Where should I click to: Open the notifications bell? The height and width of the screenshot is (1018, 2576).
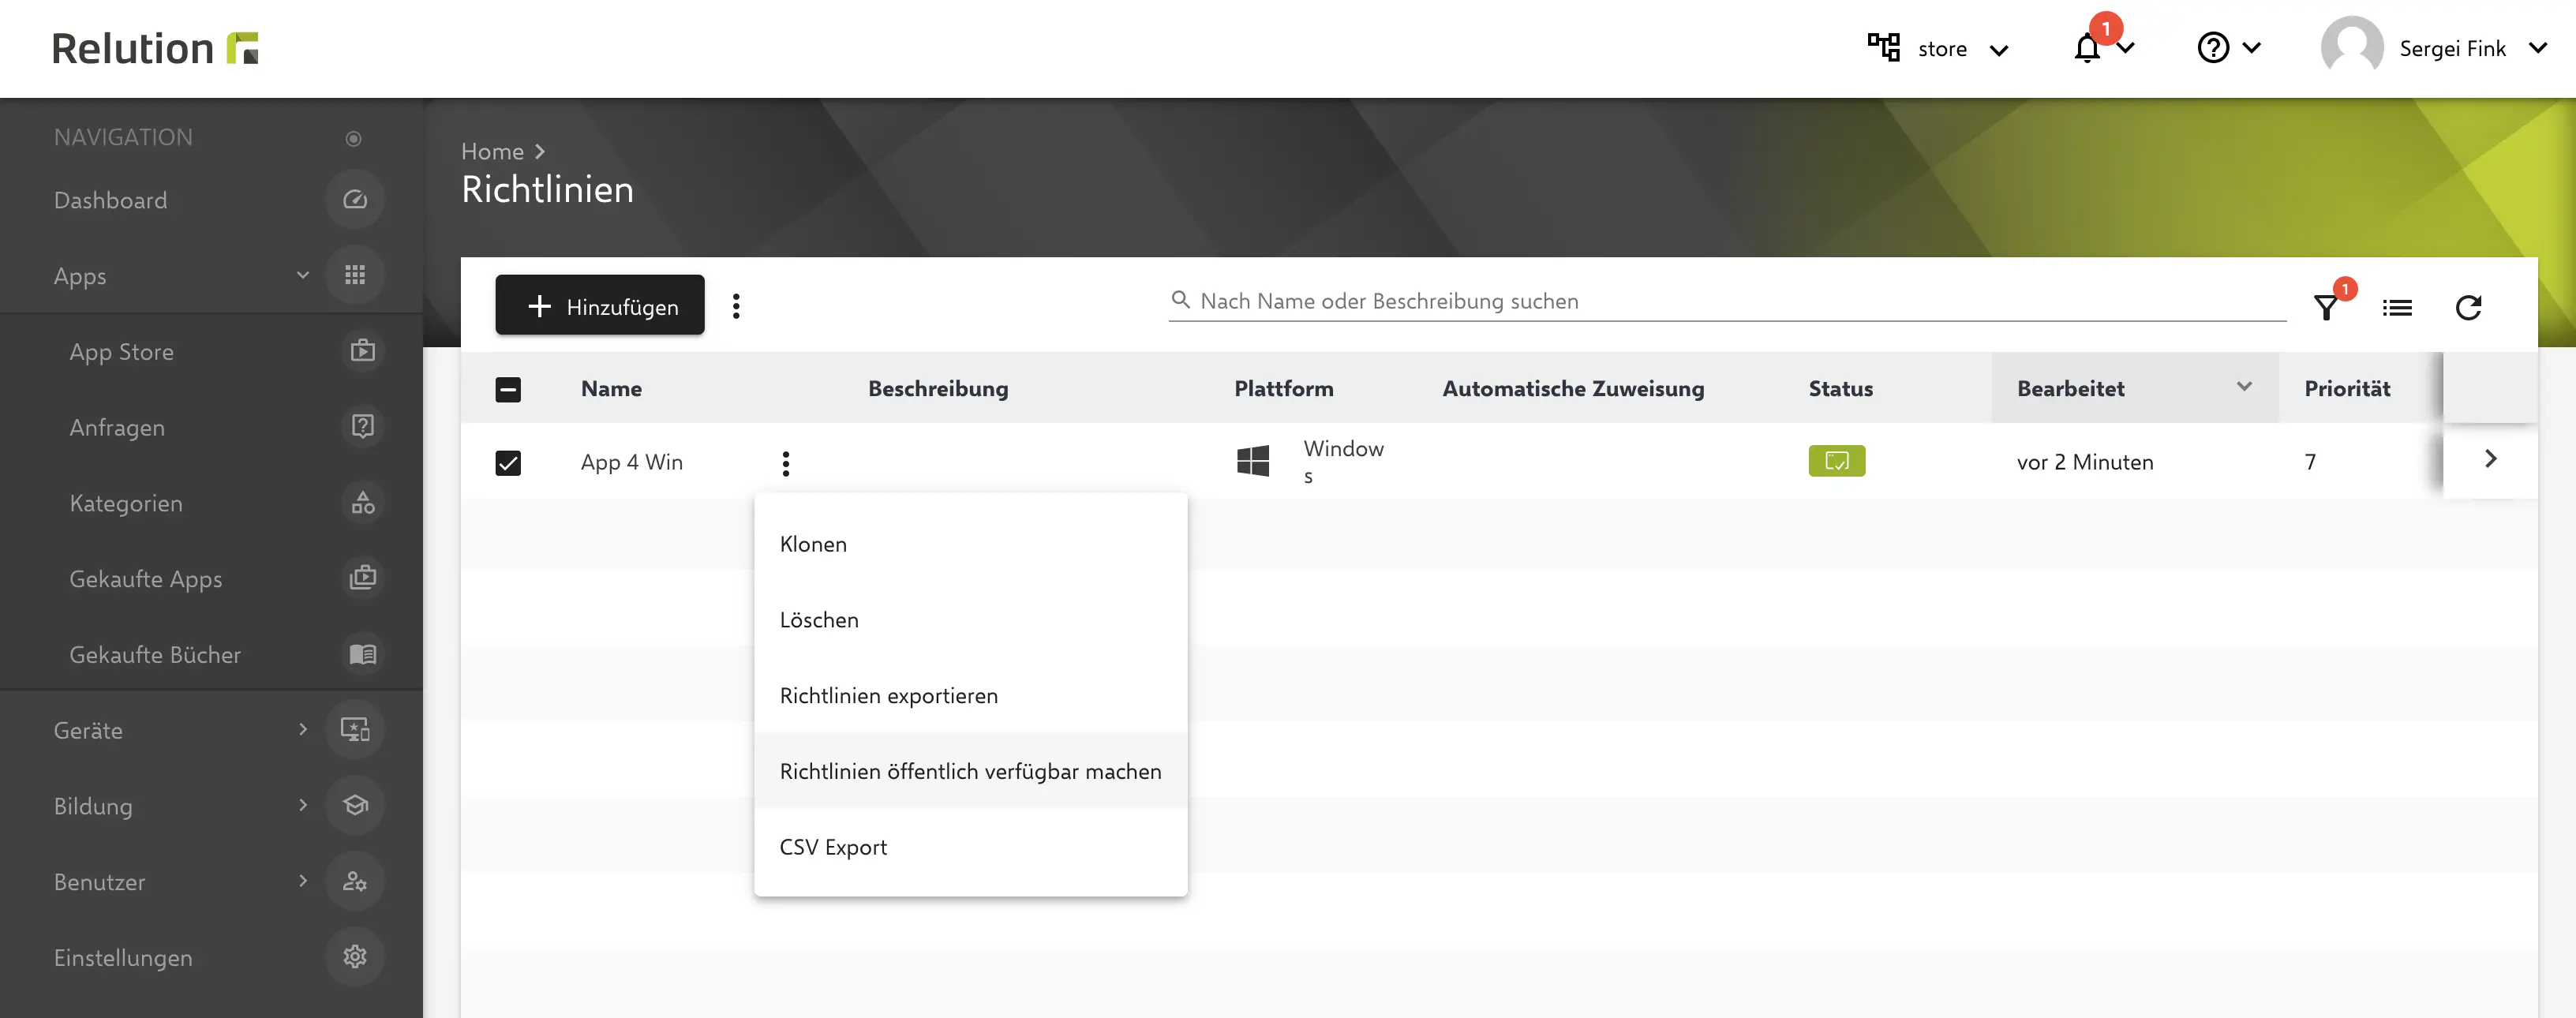(2088, 48)
